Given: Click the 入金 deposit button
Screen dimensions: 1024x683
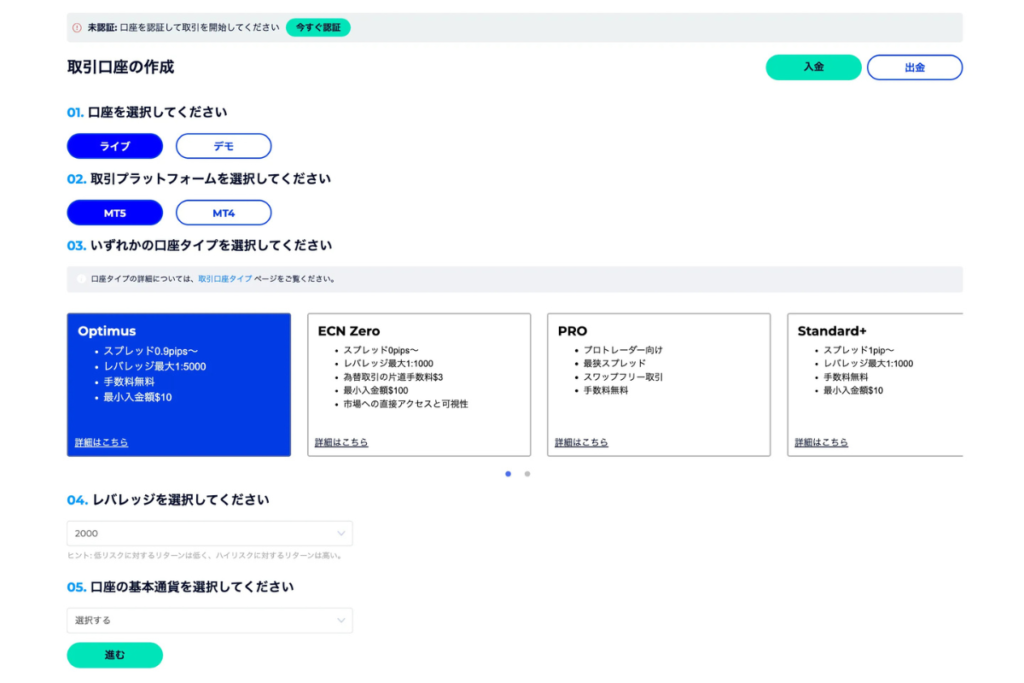Looking at the screenshot, I should 813,67.
